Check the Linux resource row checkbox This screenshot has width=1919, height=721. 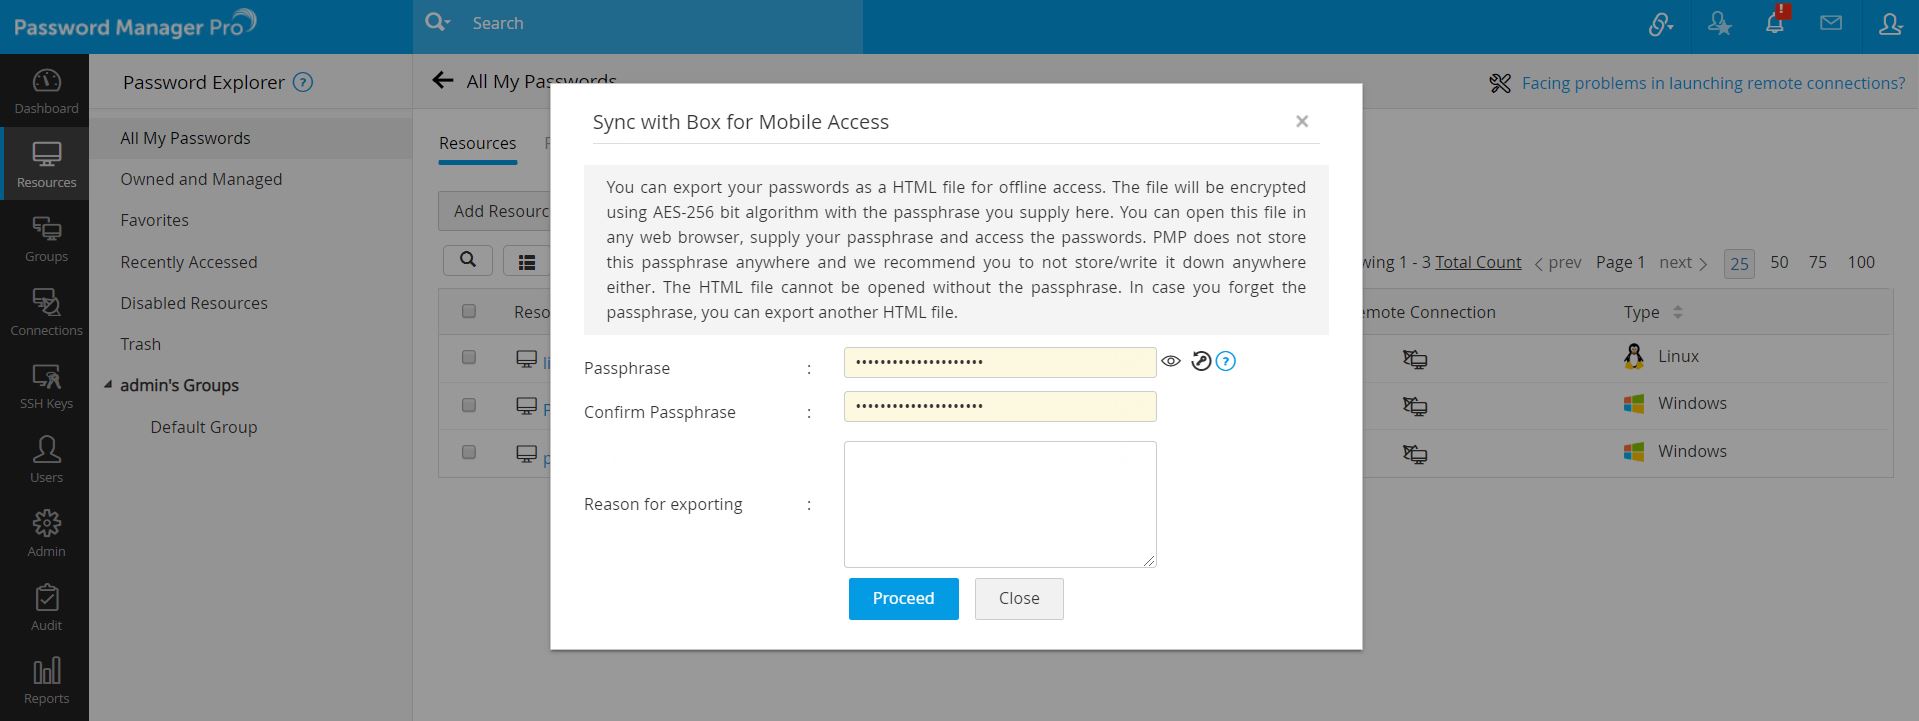click(x=469, y=357)
